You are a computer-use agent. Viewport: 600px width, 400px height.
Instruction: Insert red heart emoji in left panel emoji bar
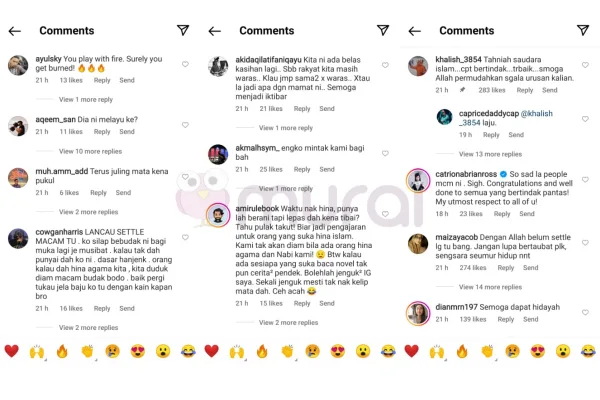pyautogui.click(x=11, y=351)
